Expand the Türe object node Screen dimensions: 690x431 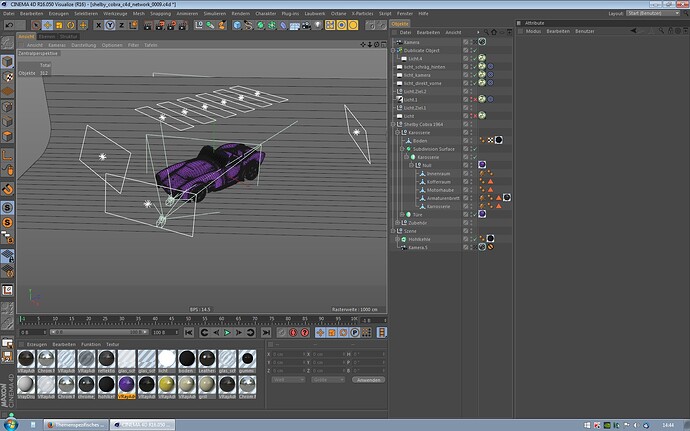tap(402, 214)
